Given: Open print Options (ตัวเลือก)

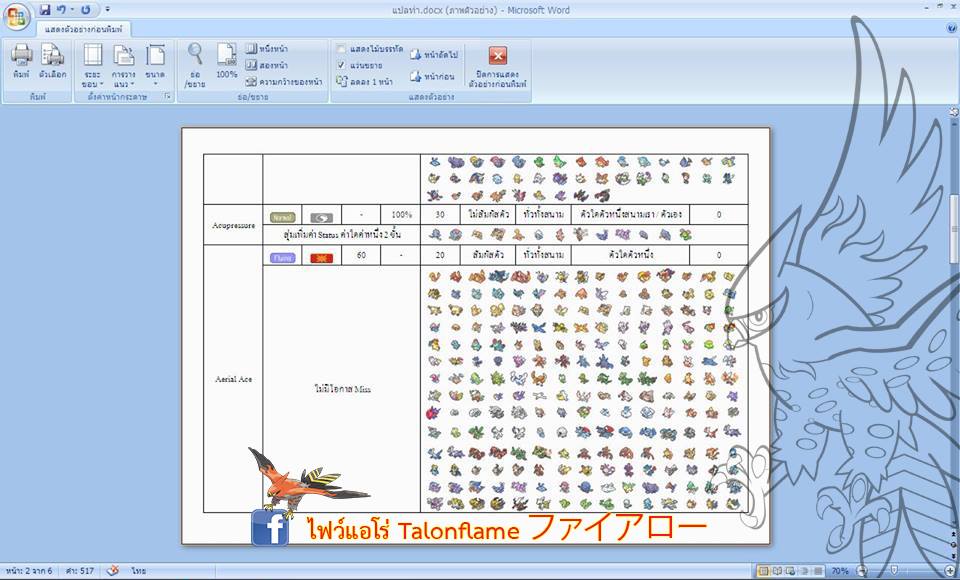Looking at the screenshot, I should point(53,60).
